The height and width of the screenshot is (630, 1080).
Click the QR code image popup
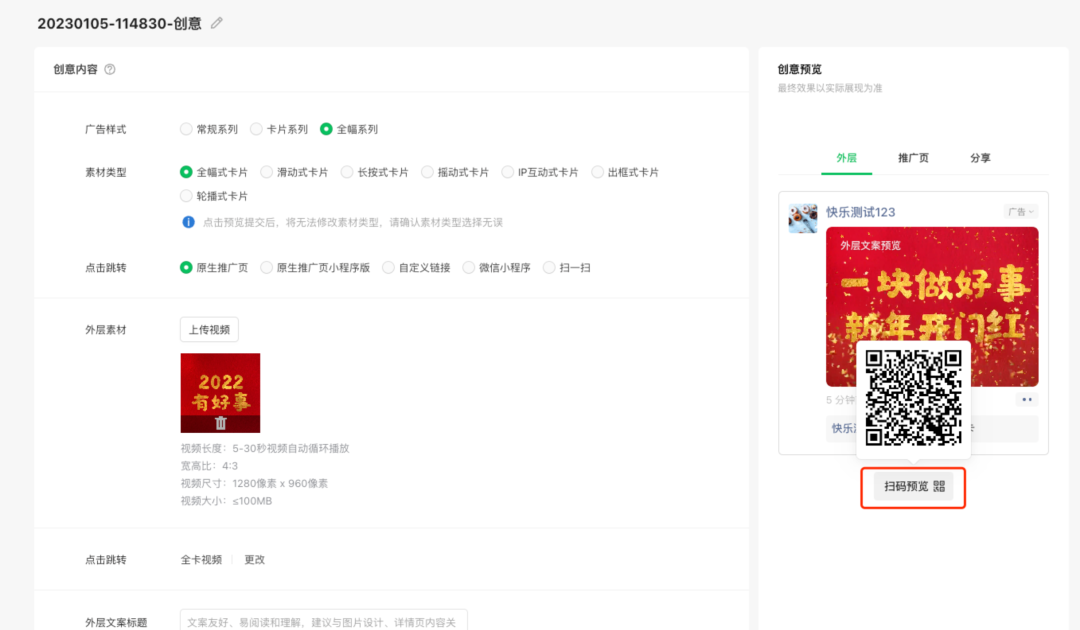[913, 398]
